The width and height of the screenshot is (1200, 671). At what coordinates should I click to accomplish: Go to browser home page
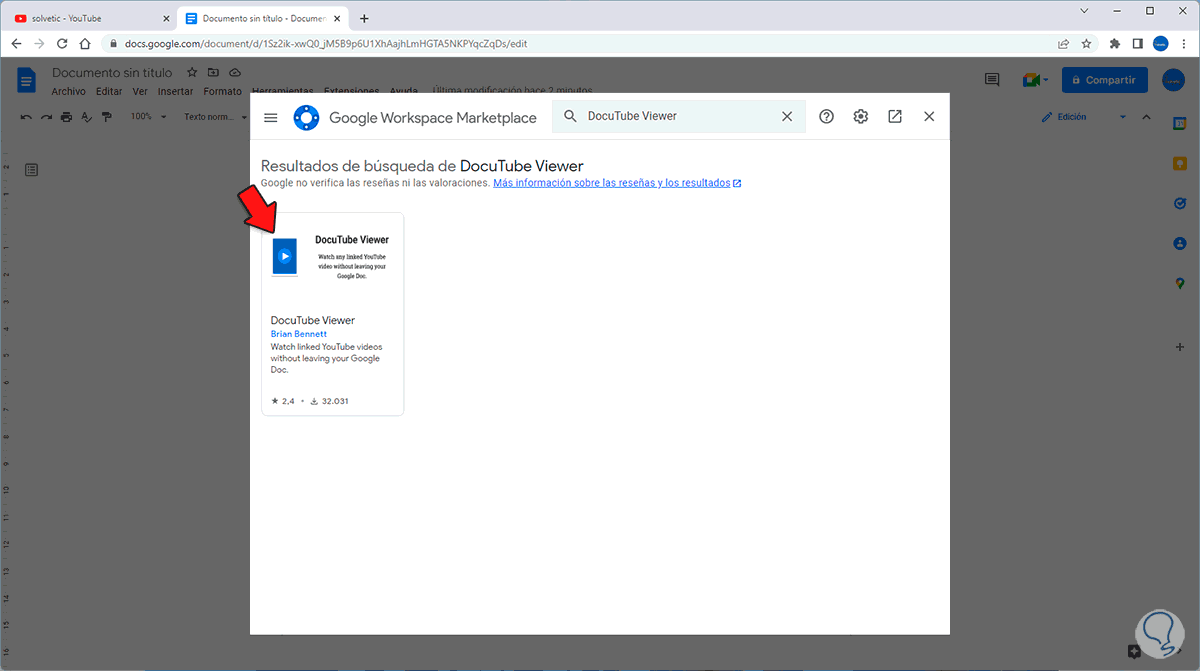point(86,44)
